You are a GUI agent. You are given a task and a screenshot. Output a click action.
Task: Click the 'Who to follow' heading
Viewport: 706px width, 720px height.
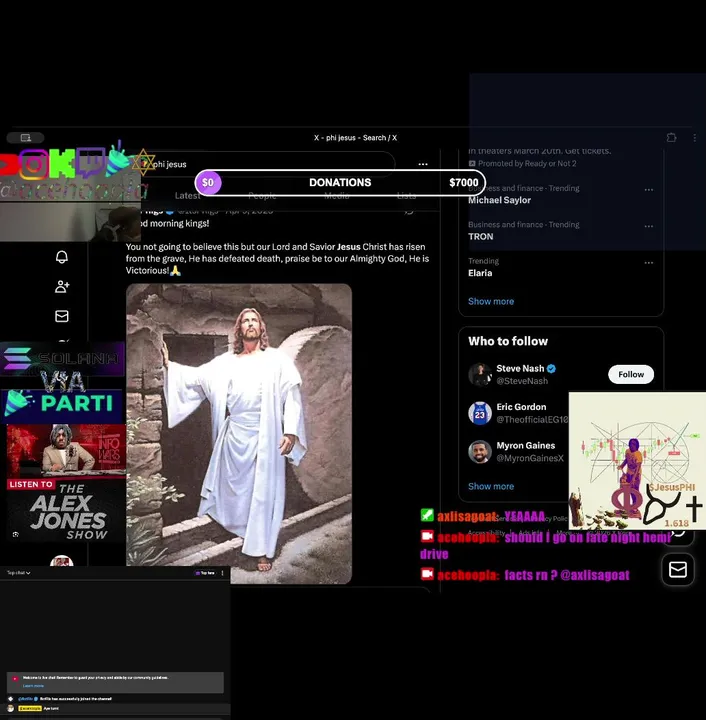click(508, 341)
